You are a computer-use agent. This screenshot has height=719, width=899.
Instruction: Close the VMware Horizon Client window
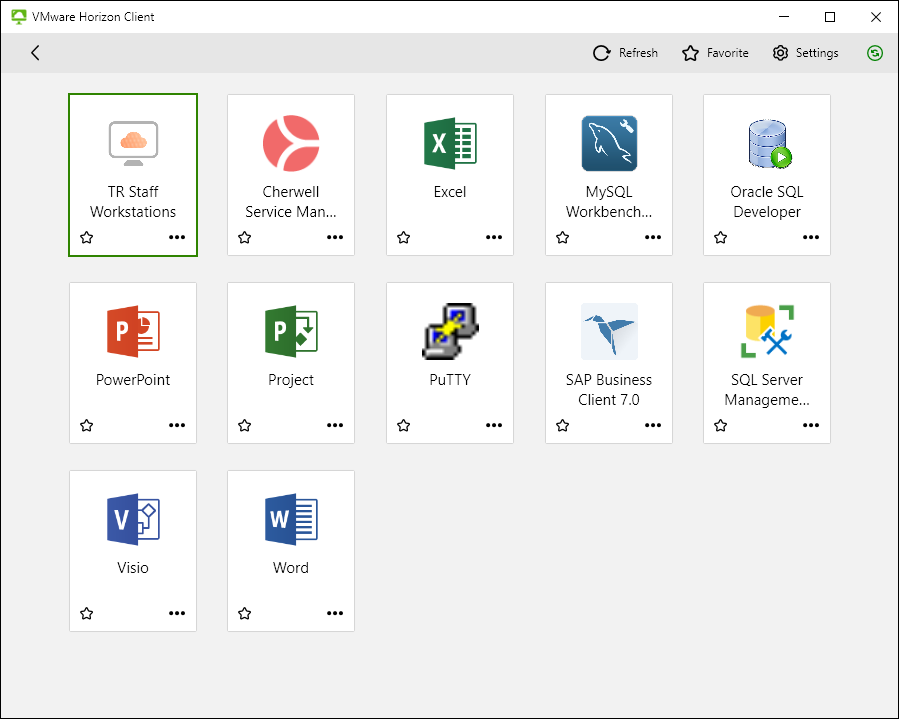[x=875, y=17]
